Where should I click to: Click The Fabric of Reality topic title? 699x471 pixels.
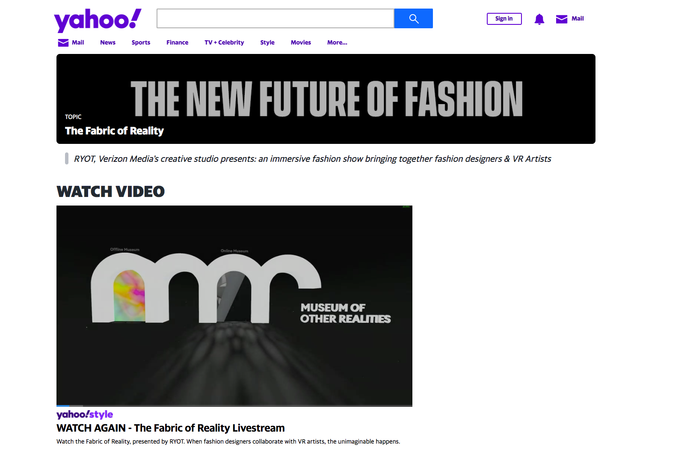coord(114,131)
